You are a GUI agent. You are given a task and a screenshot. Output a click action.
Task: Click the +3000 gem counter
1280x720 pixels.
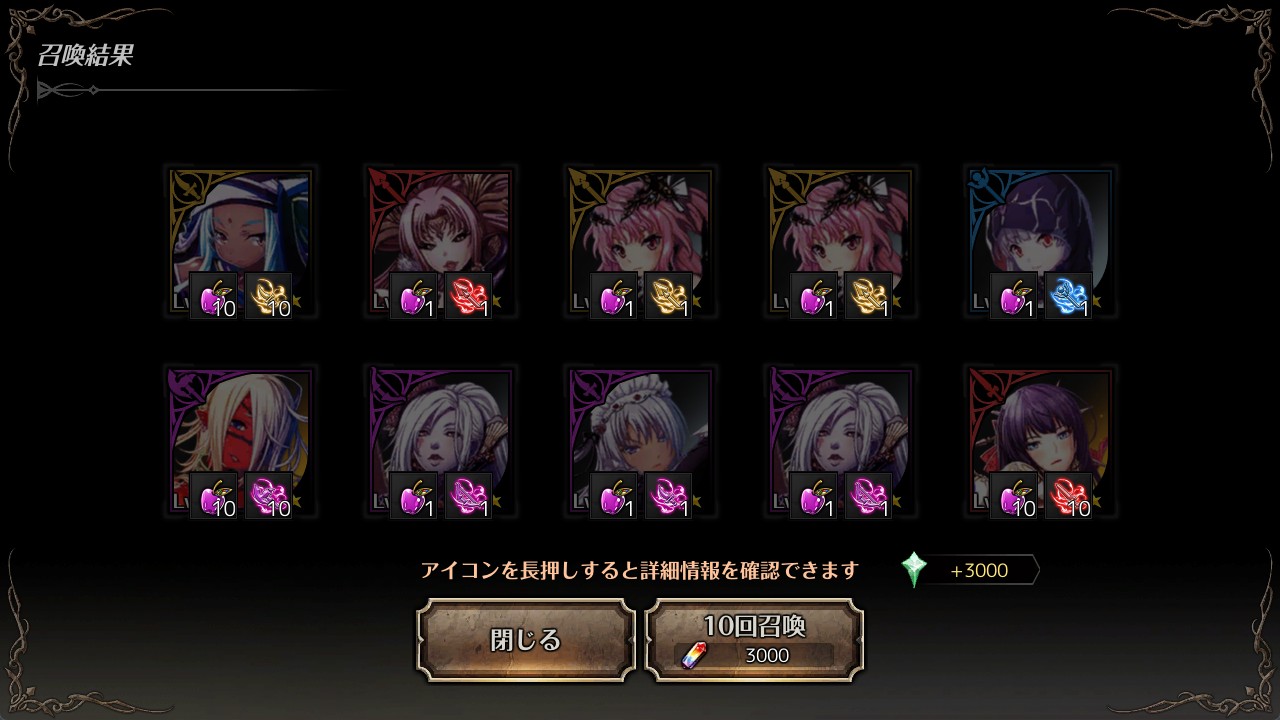(x=980, y=570)
